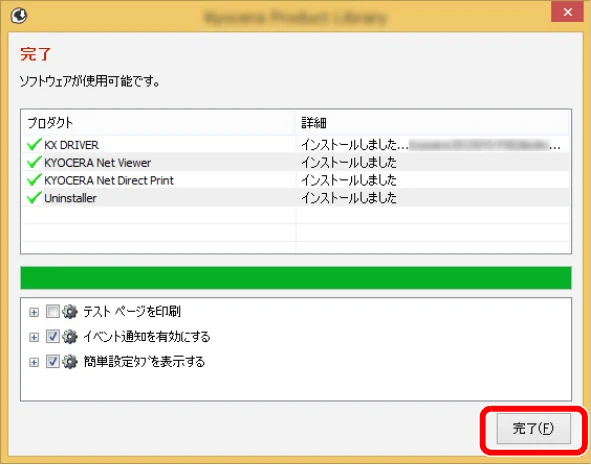
Task: Click KYOCERA Net Direct Print's インストールしました cell
Action: pos(433,180)
